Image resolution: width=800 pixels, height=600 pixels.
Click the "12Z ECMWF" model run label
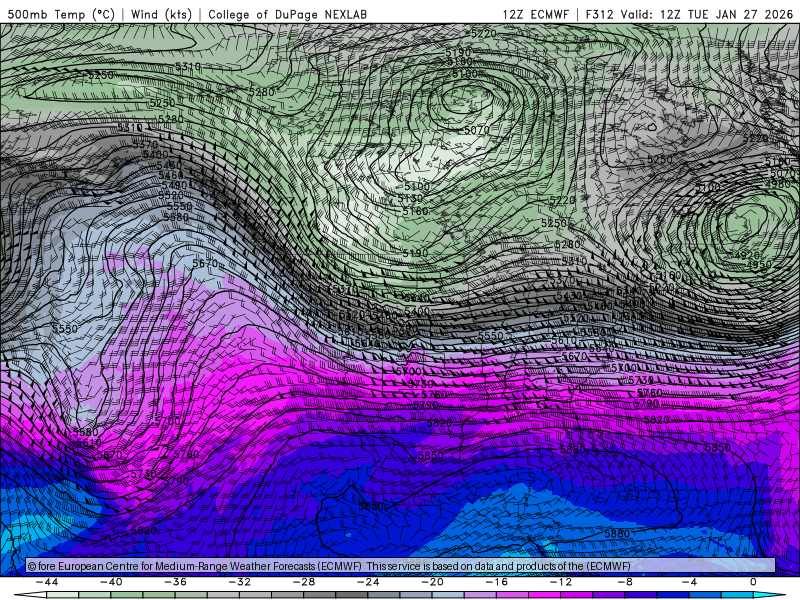(536, 14)
